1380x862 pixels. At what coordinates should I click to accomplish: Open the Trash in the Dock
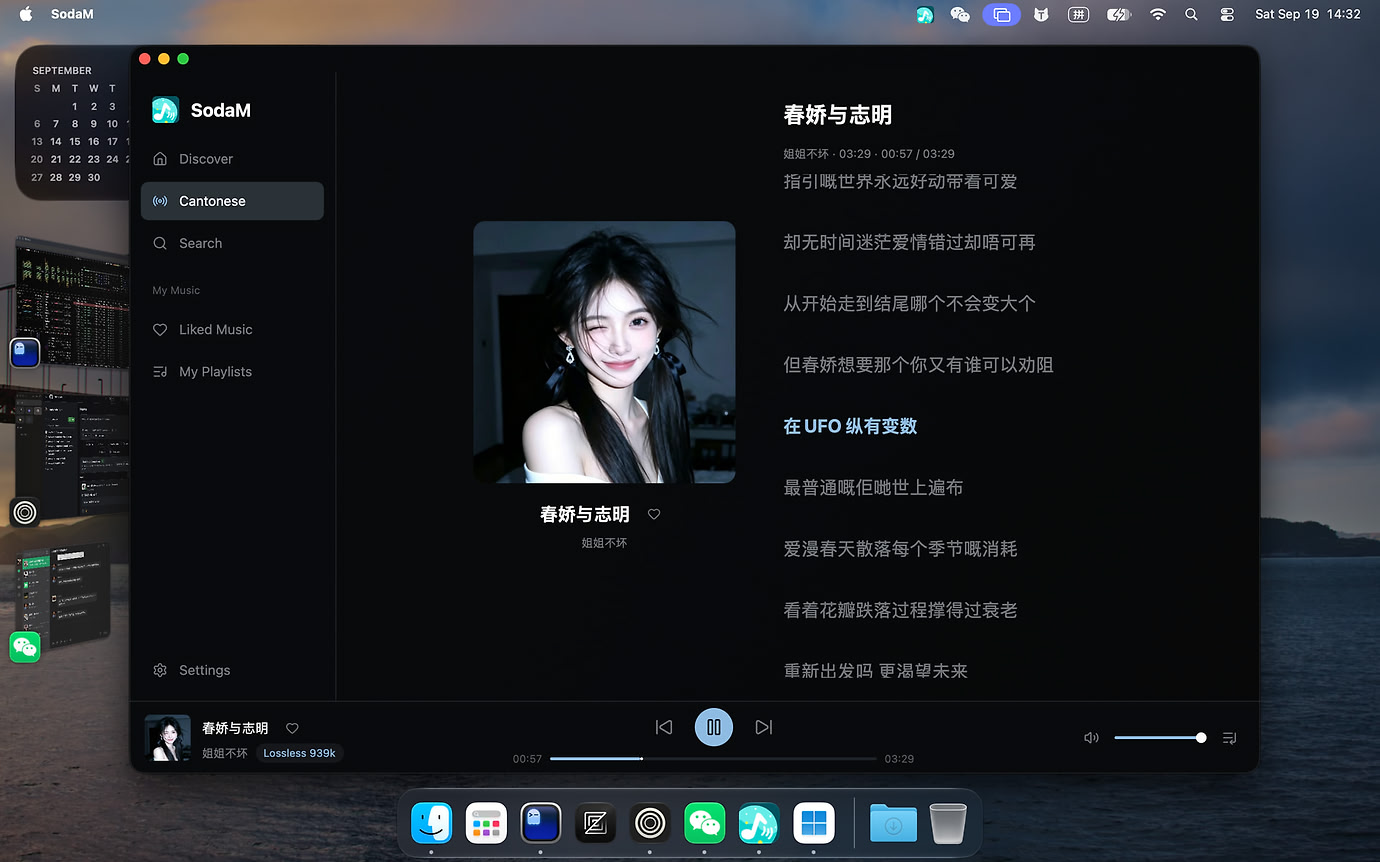pyautogui.click(x=948, y=824)
